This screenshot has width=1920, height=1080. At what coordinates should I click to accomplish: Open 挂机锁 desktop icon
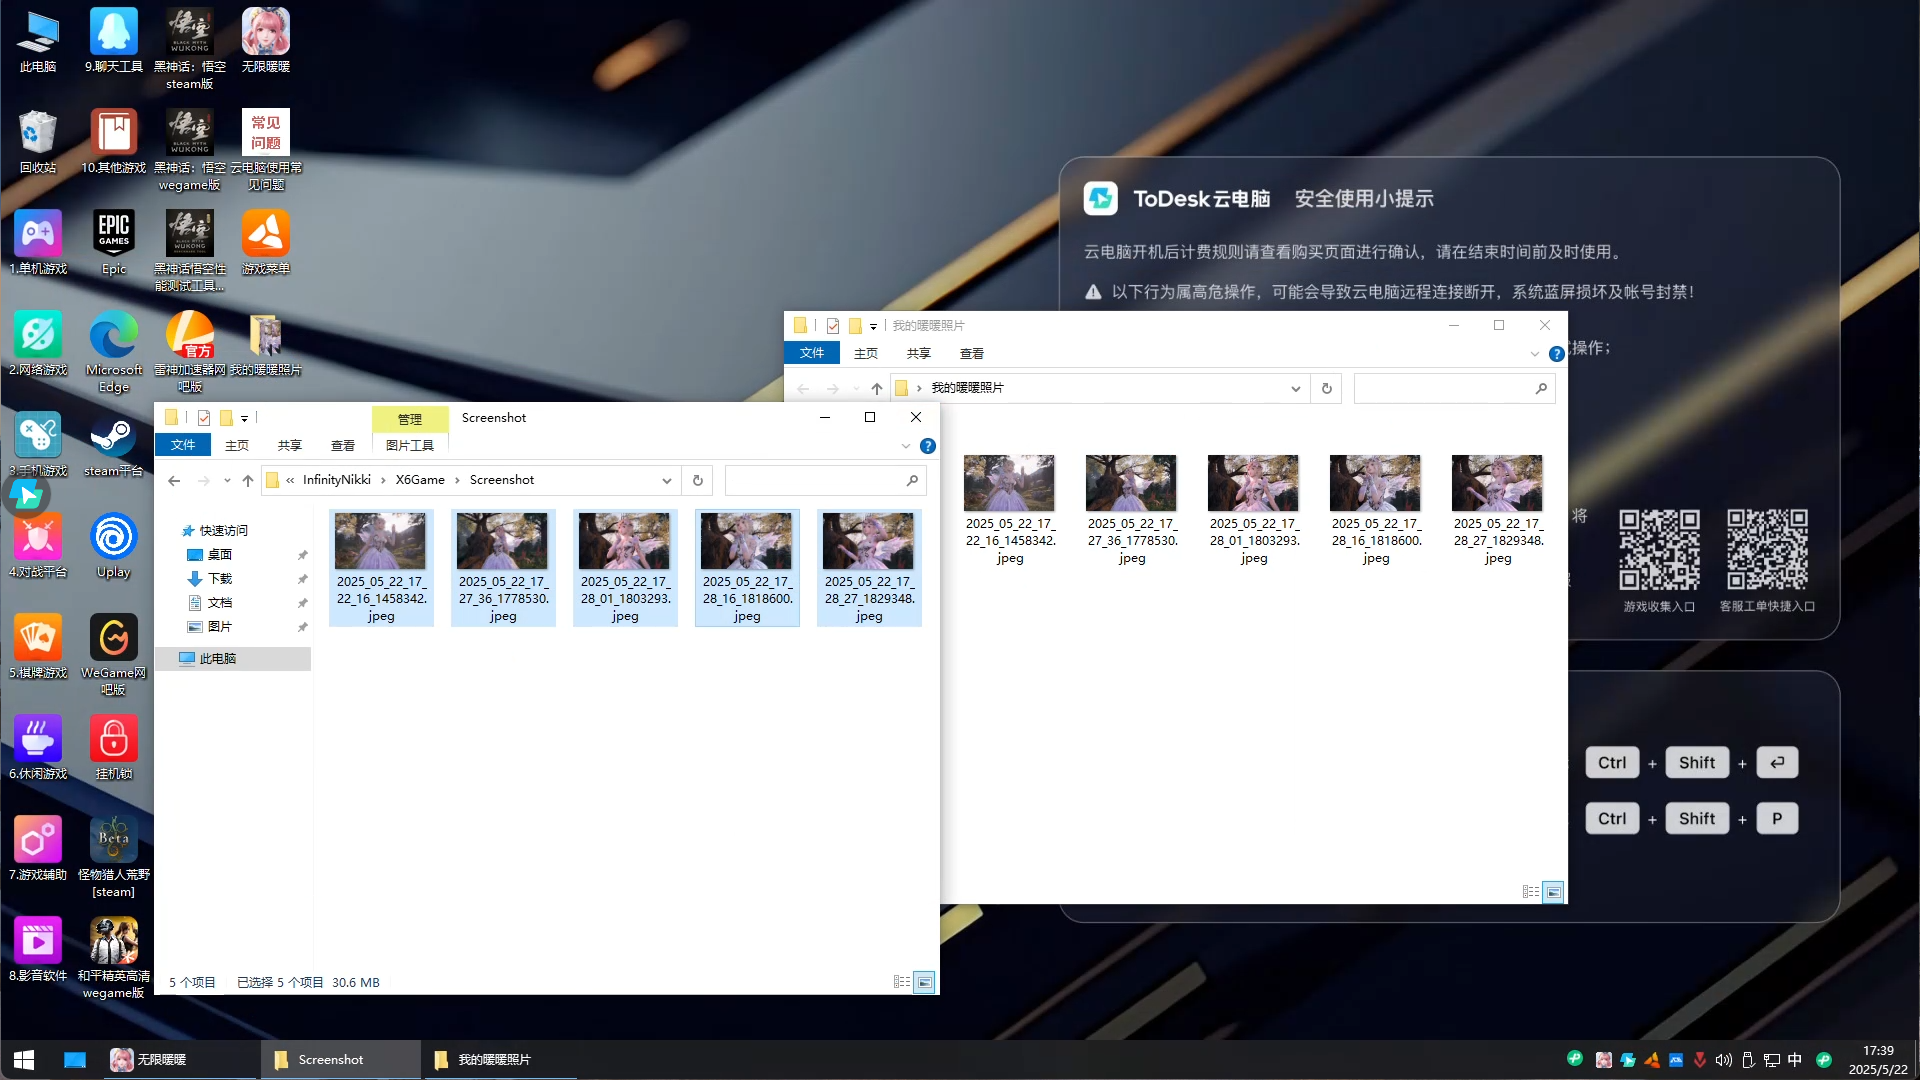pos(114,748)
